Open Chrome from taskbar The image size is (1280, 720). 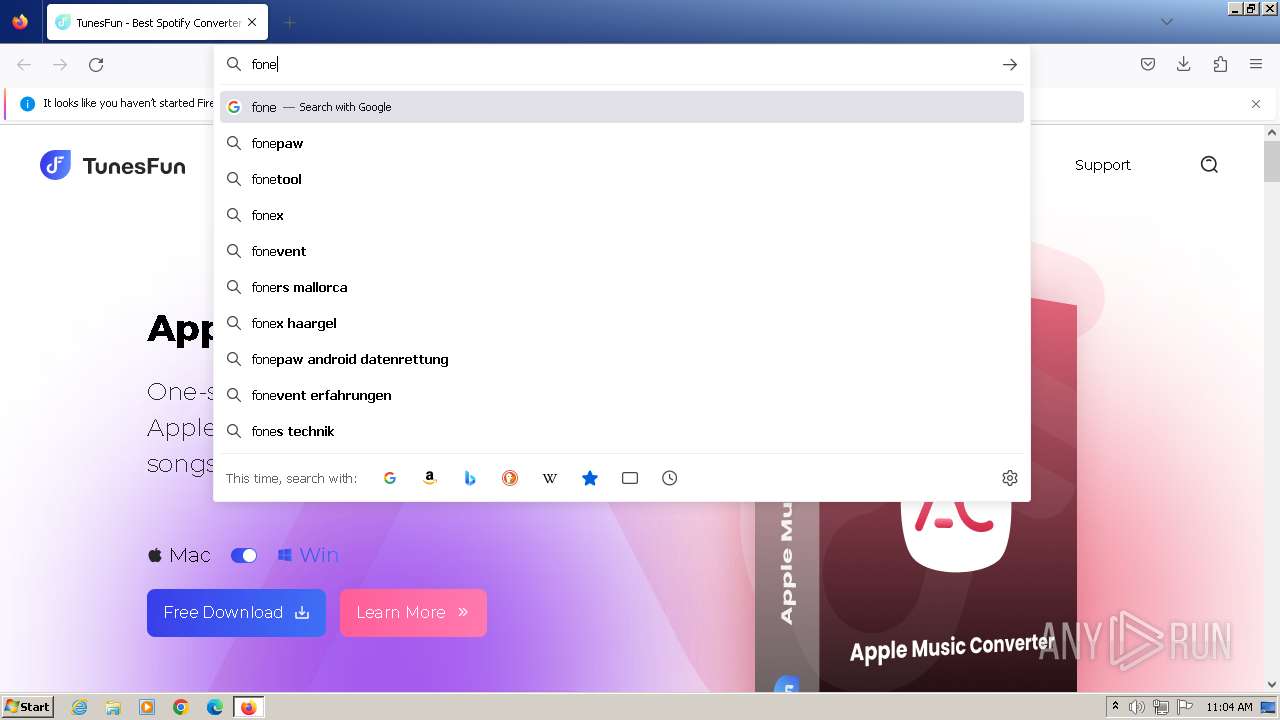click(x=181, y=707)
